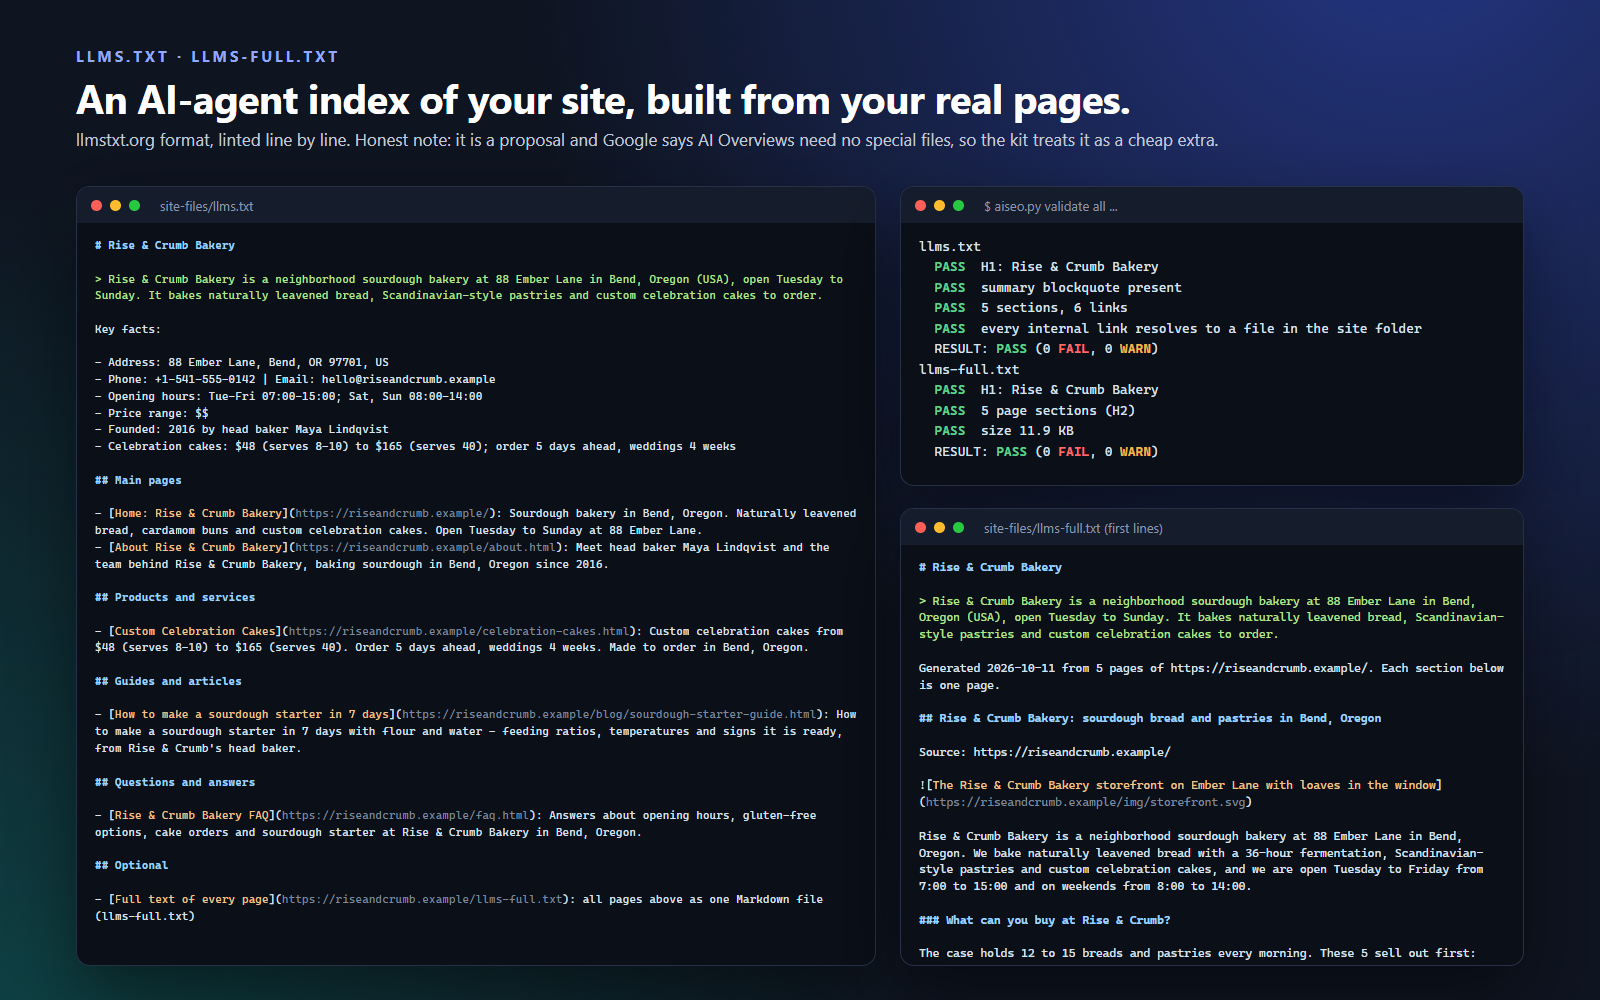Image resolution: width=1600 pixels, height=1000 pixels.
Task: Click green dot in aiseo.py validate window
Action: [x=958, y=206]
